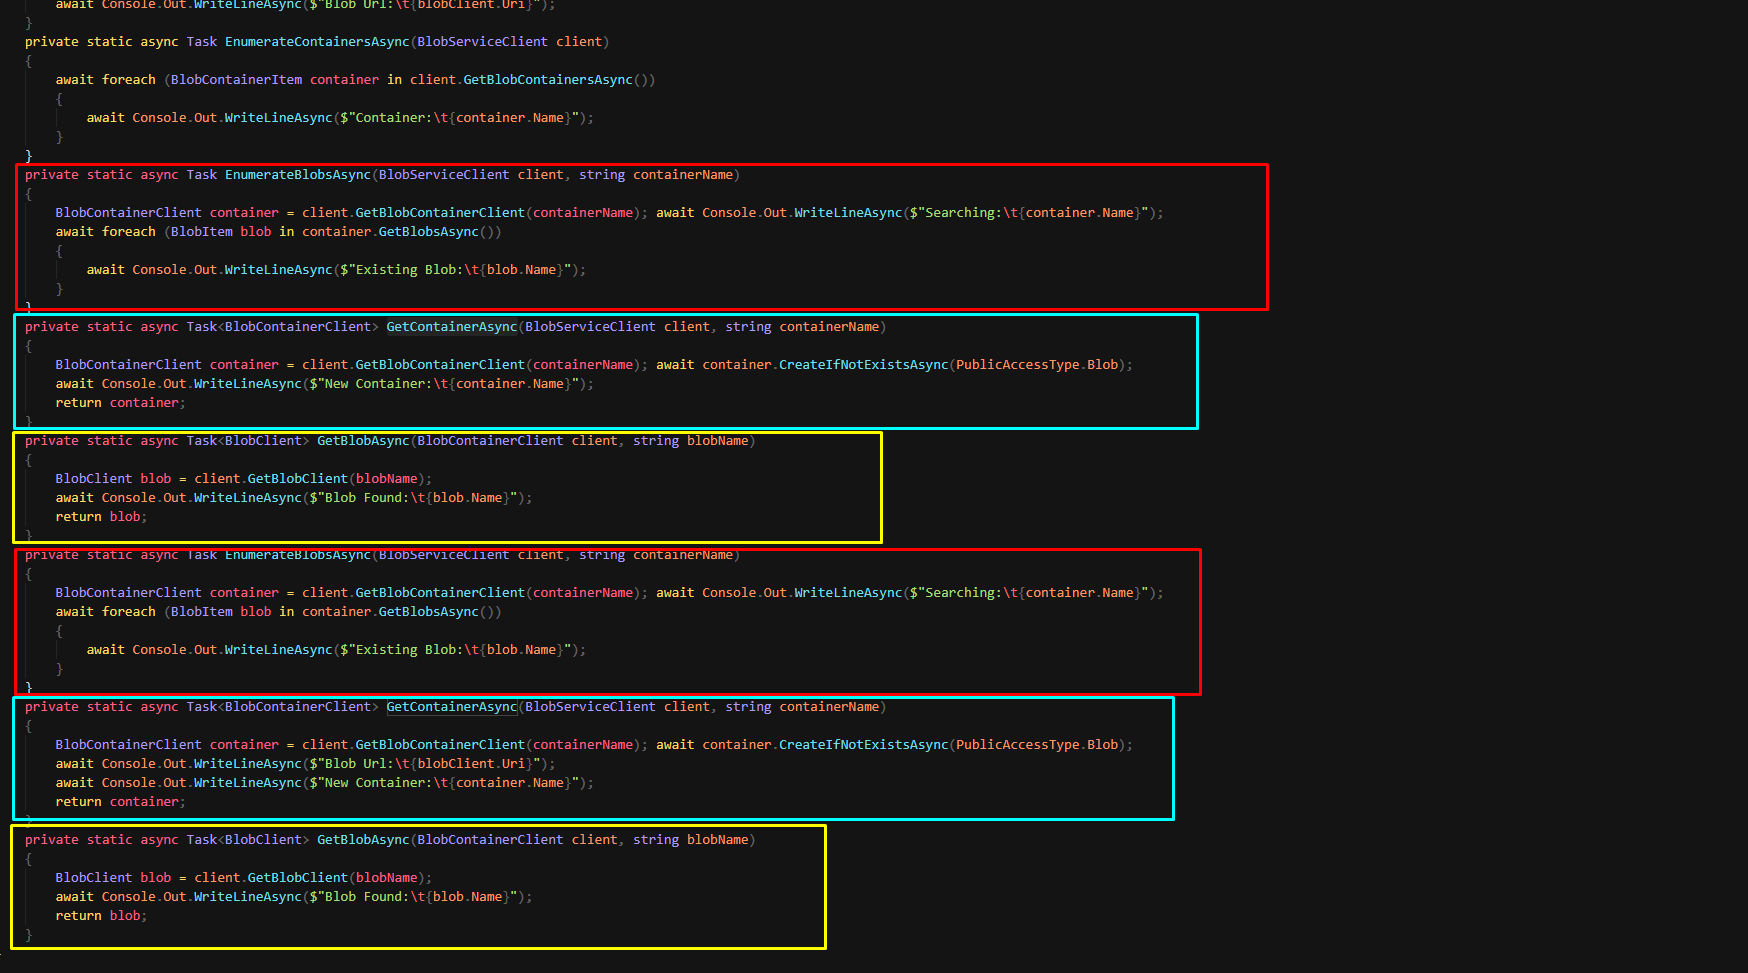Click the second underlined GetContainerAsync link

(451, 706)
